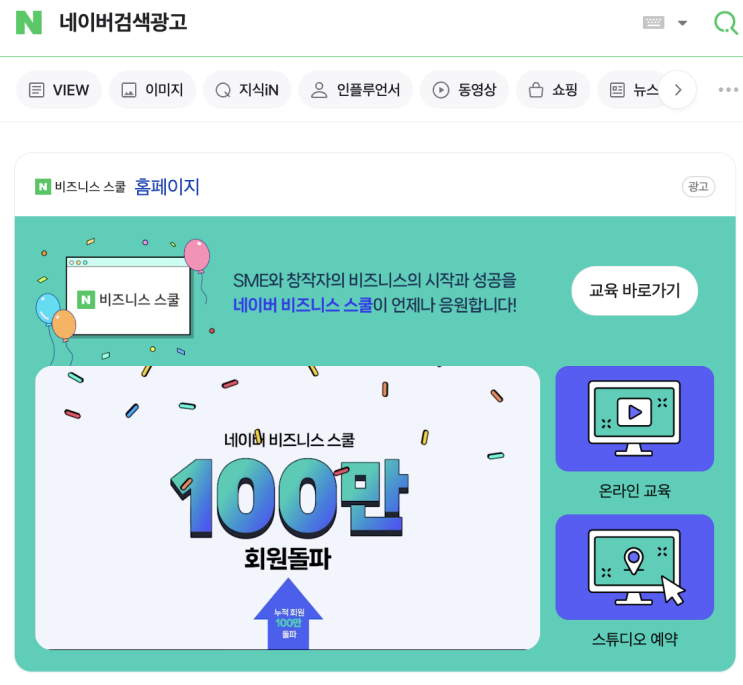Open the 스튜디오 예약 location icon
743x685 pixels.
634,567
